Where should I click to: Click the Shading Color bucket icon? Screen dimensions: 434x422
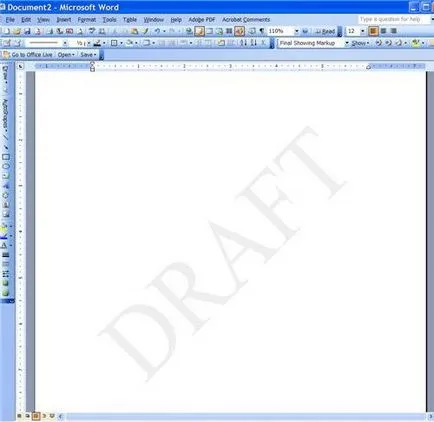point(129,43)
